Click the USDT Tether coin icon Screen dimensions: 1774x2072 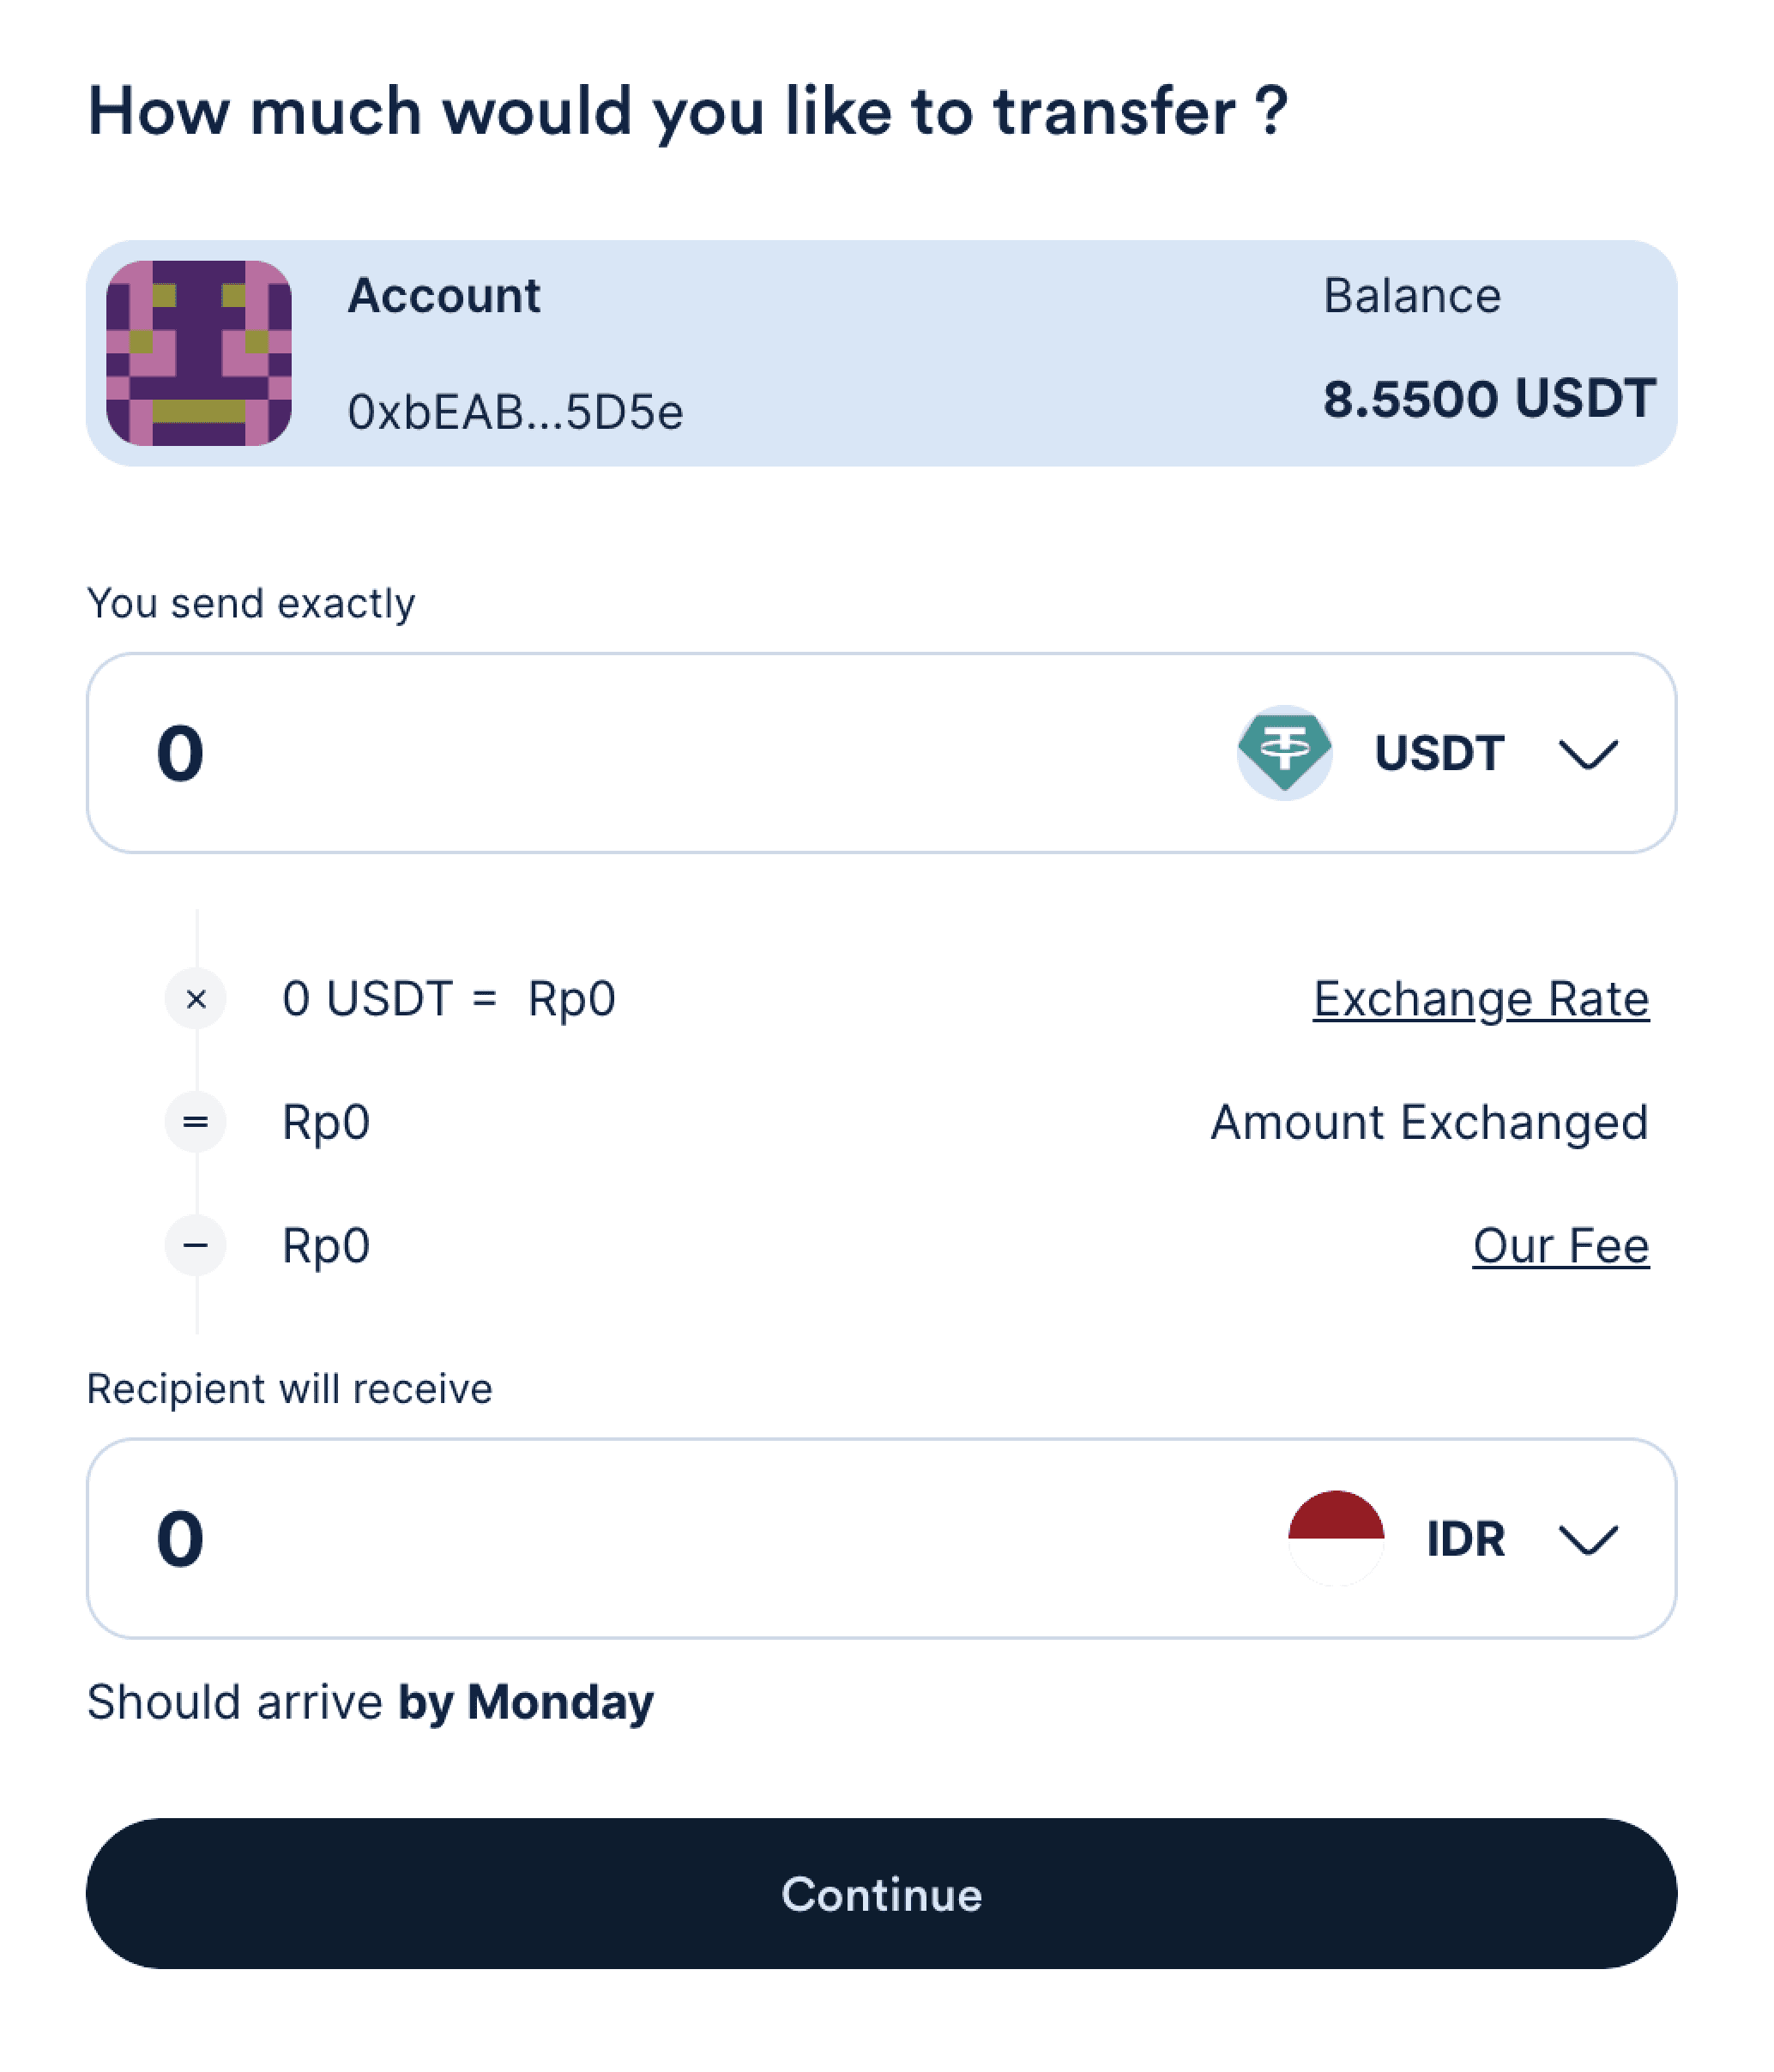point(1284,753)
